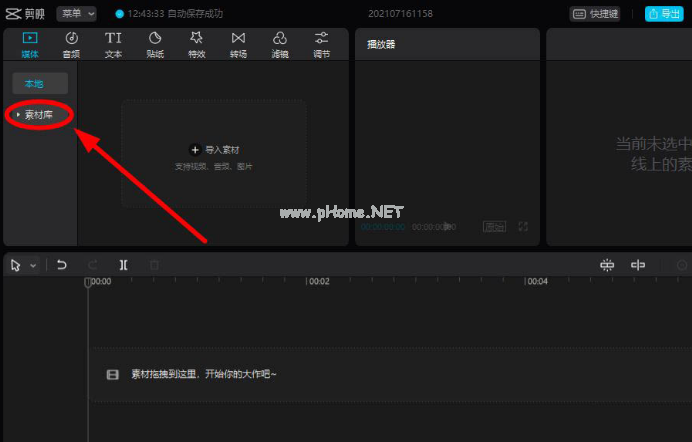Viewport: 692px width, 442px height.
Task: Click the 00:02 mark on timeline ruler
Action: tap(318, 282)
